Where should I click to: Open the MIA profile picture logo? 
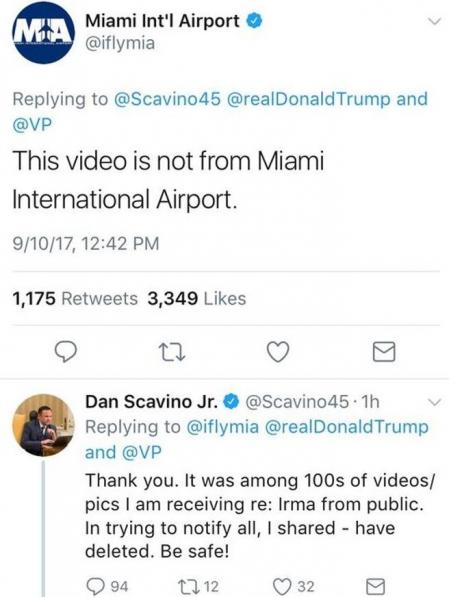(43, 33)
